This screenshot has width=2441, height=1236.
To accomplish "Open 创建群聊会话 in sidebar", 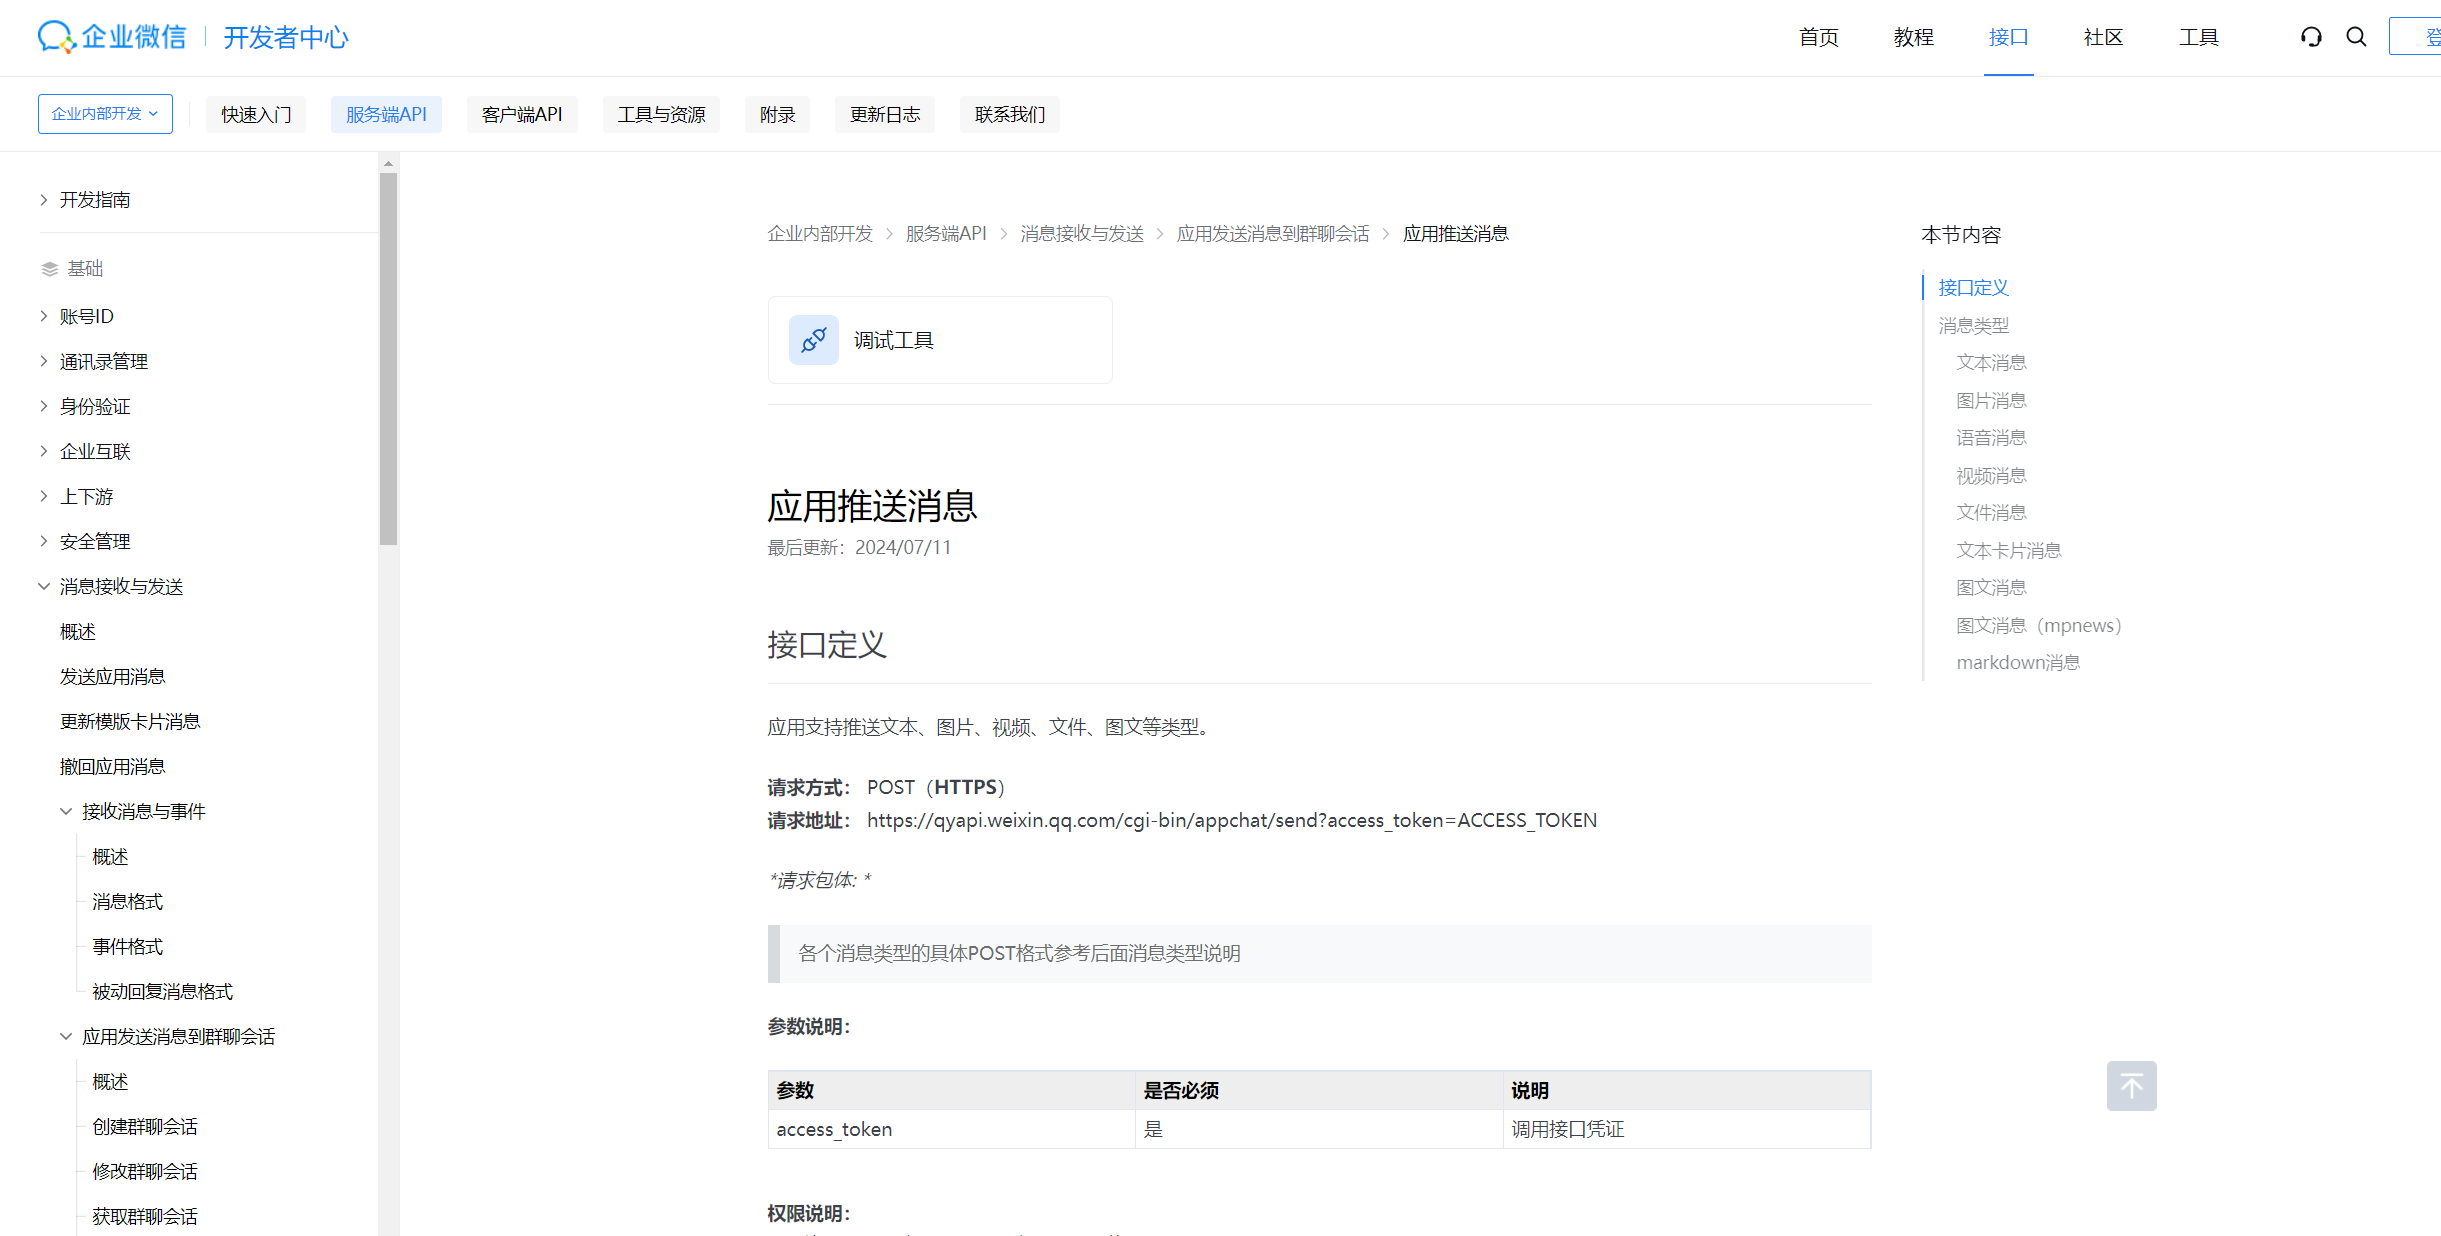I will click(x=145, y=1127).
